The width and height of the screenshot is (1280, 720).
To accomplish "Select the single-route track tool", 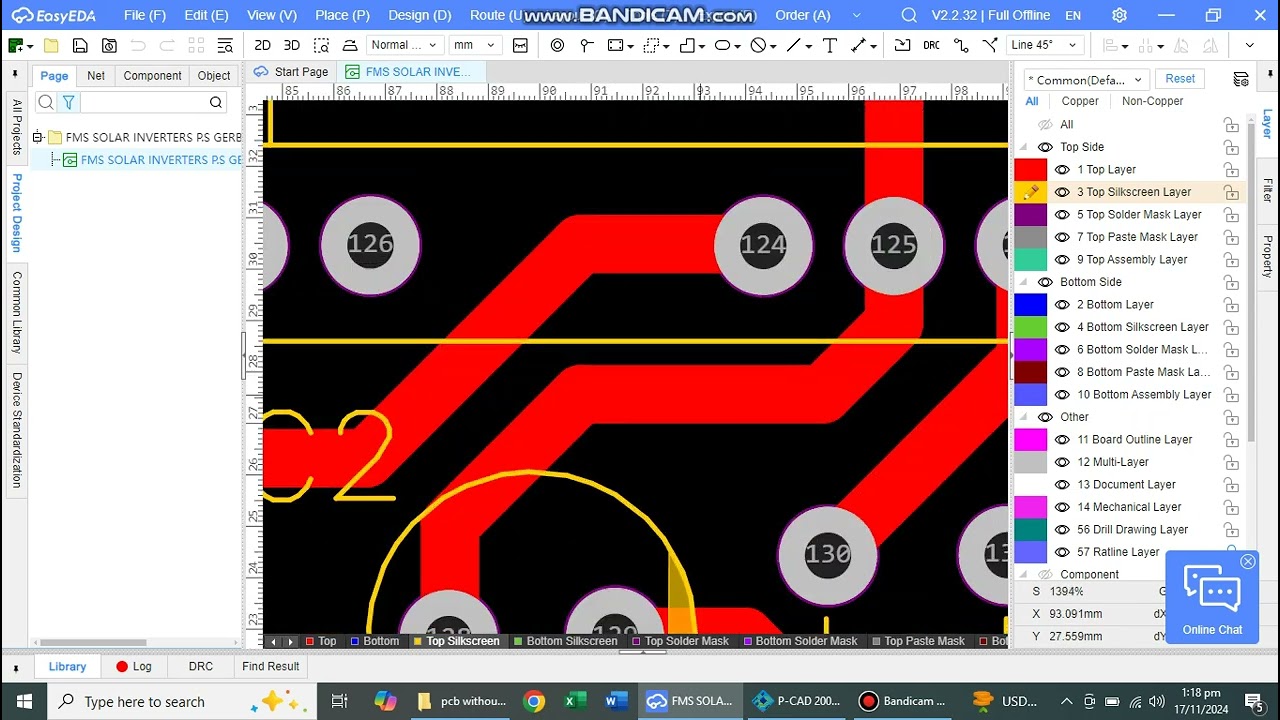I will tap(961, 45).
